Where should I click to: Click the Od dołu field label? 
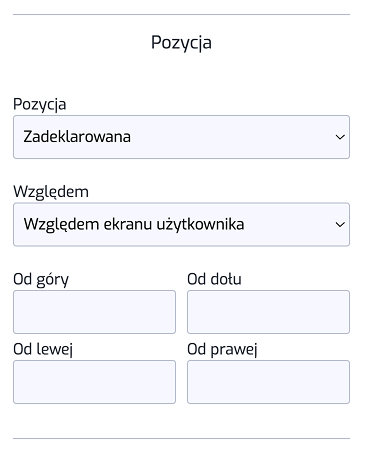[x=214, y=279]
